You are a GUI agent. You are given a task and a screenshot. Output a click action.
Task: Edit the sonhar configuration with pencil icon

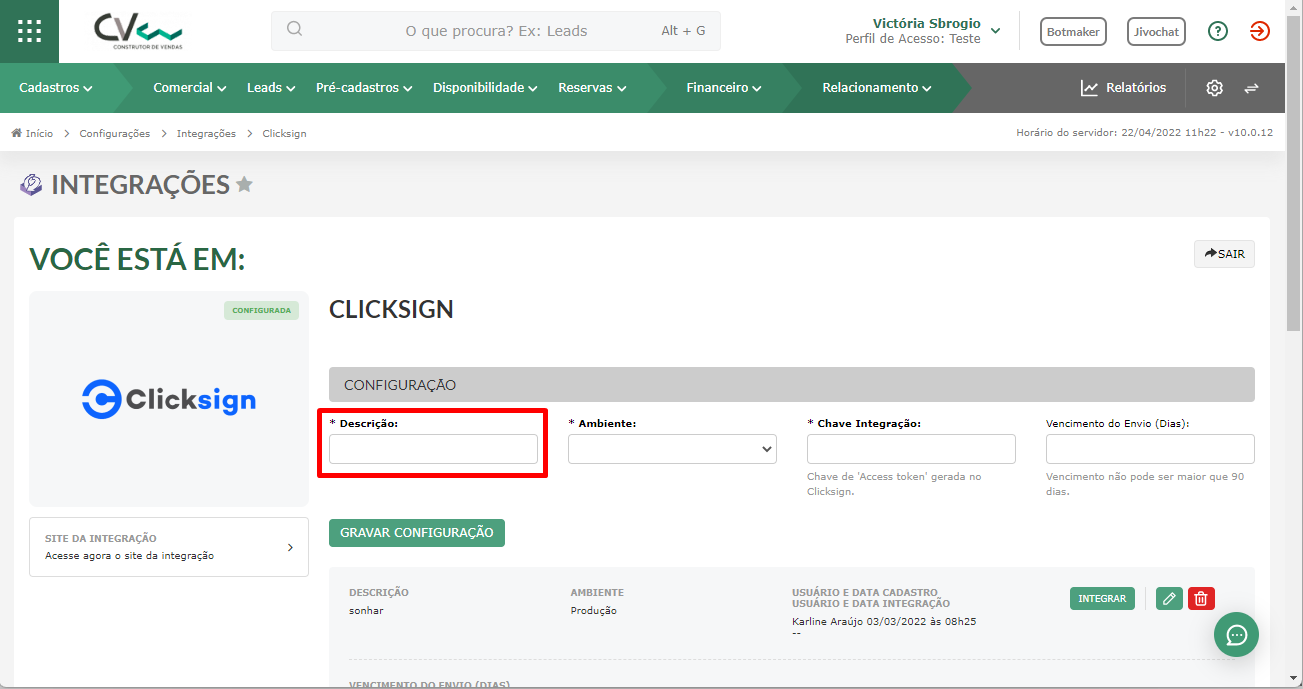click(x=1169, y=599)
